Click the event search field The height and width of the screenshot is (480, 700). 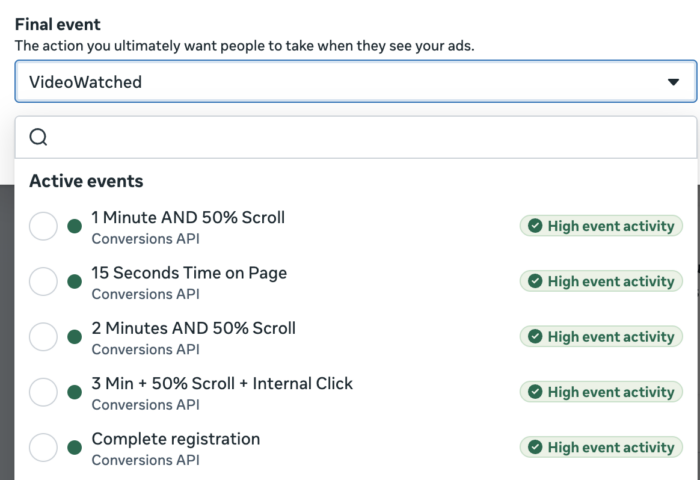click(x=355, y=137)
